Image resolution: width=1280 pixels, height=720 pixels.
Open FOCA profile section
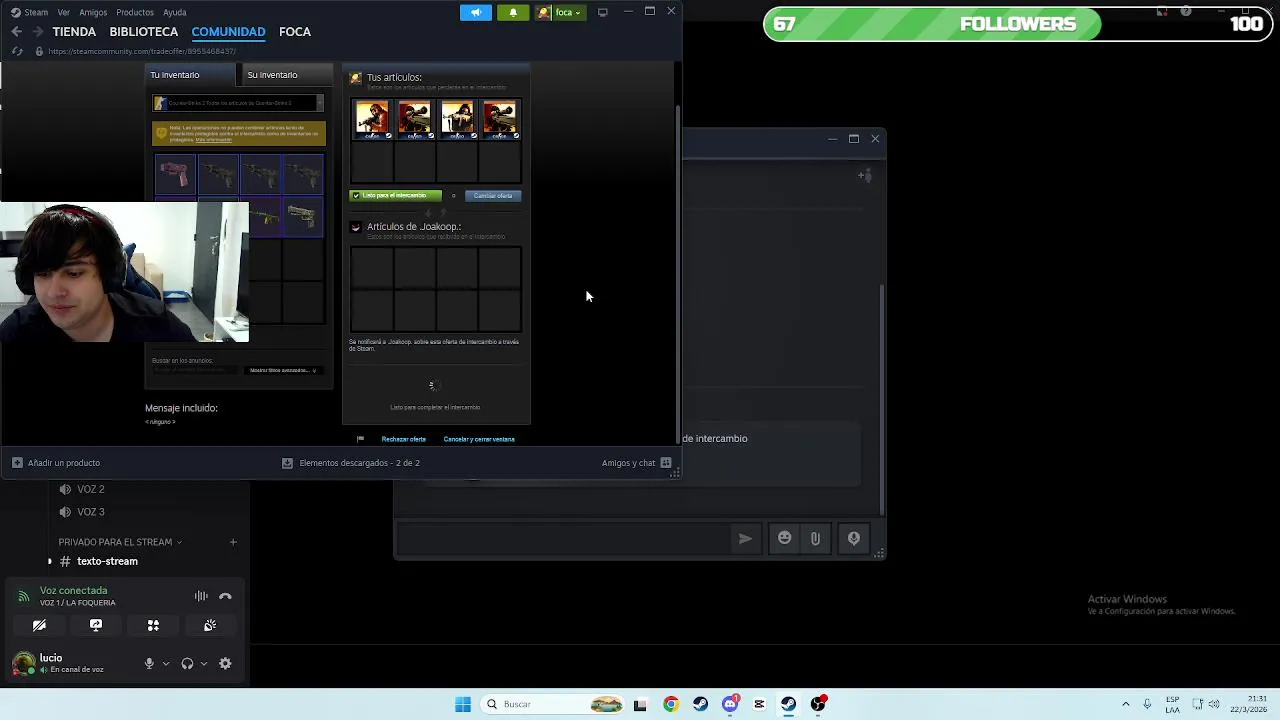295,32
